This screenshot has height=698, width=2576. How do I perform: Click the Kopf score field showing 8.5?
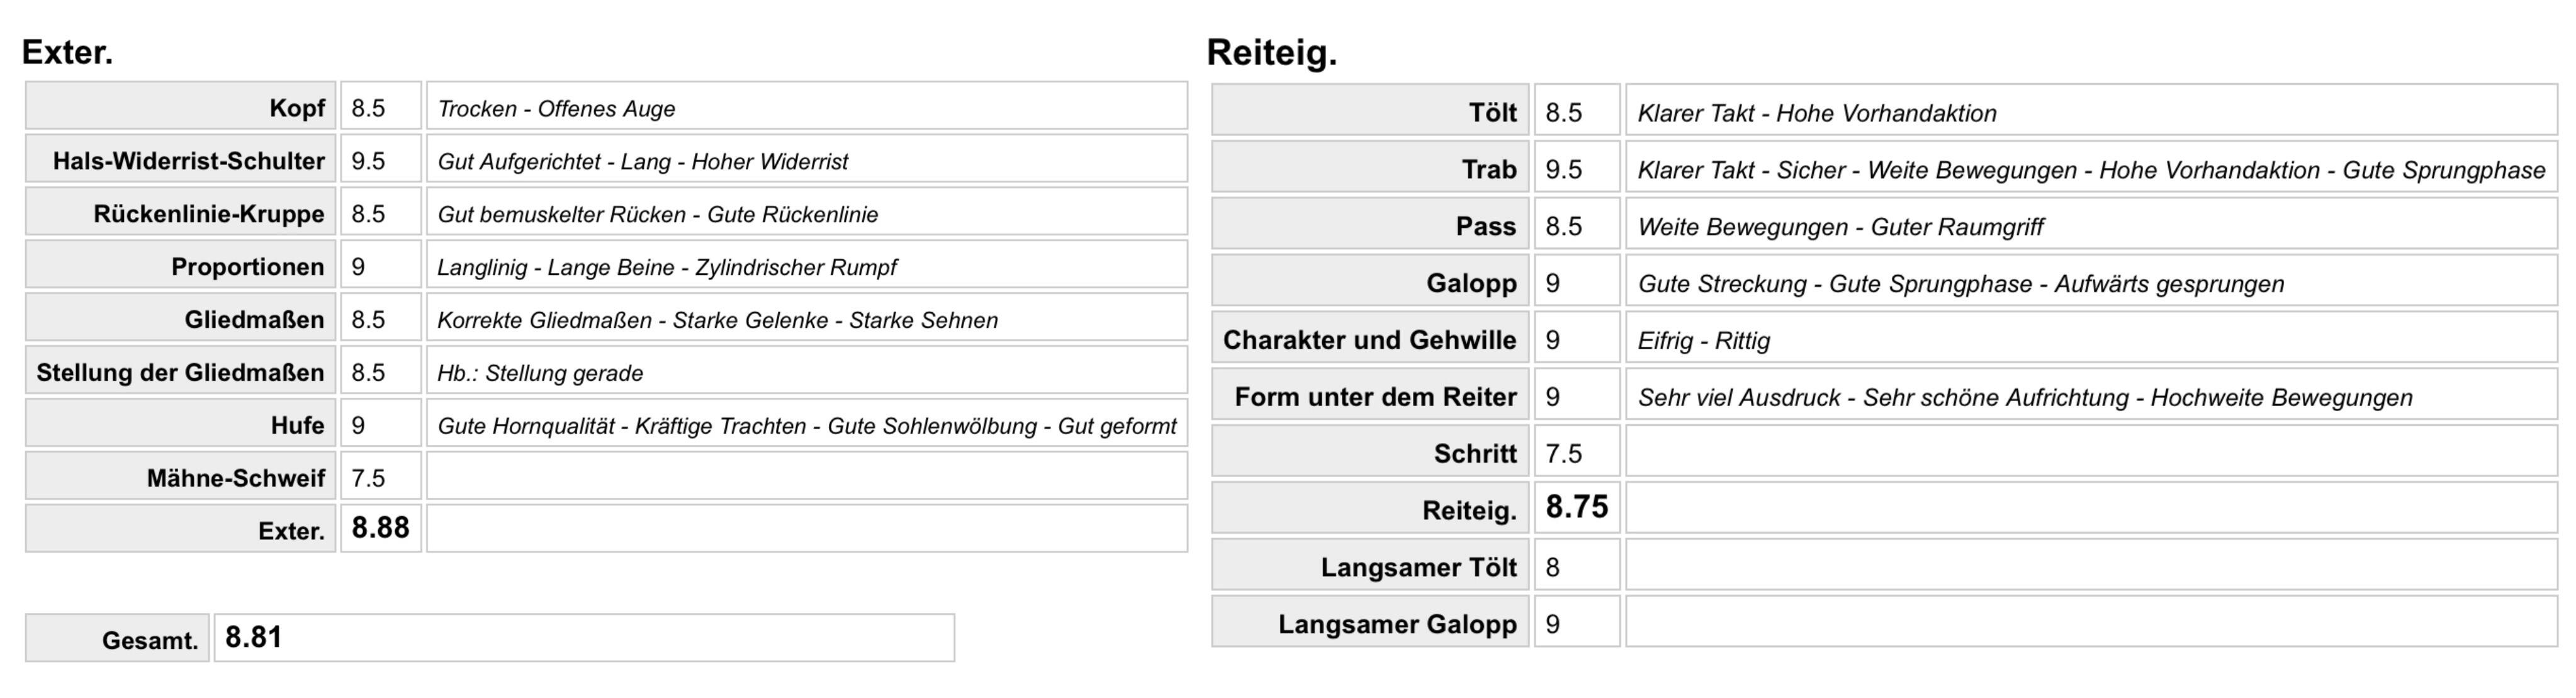click(381, 106)
